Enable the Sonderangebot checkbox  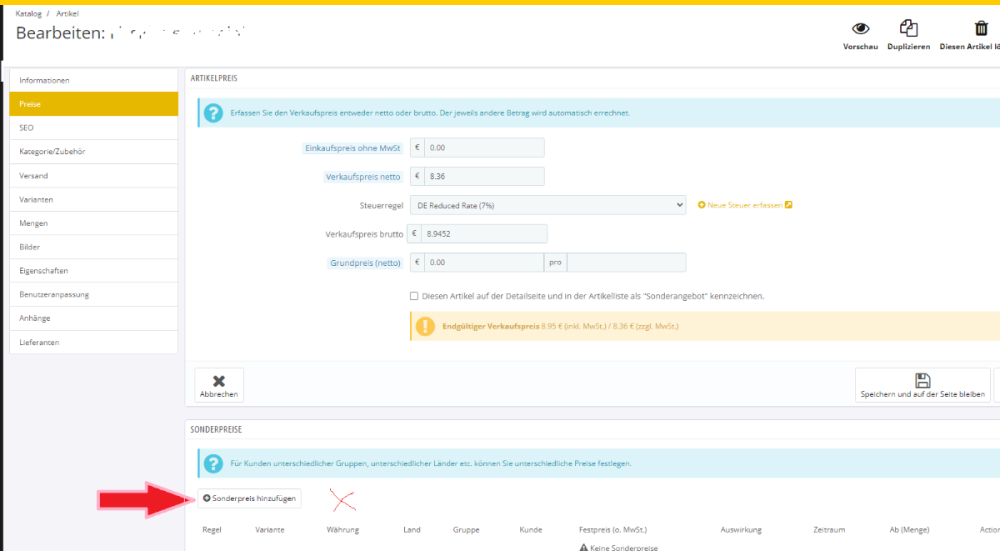click(414, 296)
